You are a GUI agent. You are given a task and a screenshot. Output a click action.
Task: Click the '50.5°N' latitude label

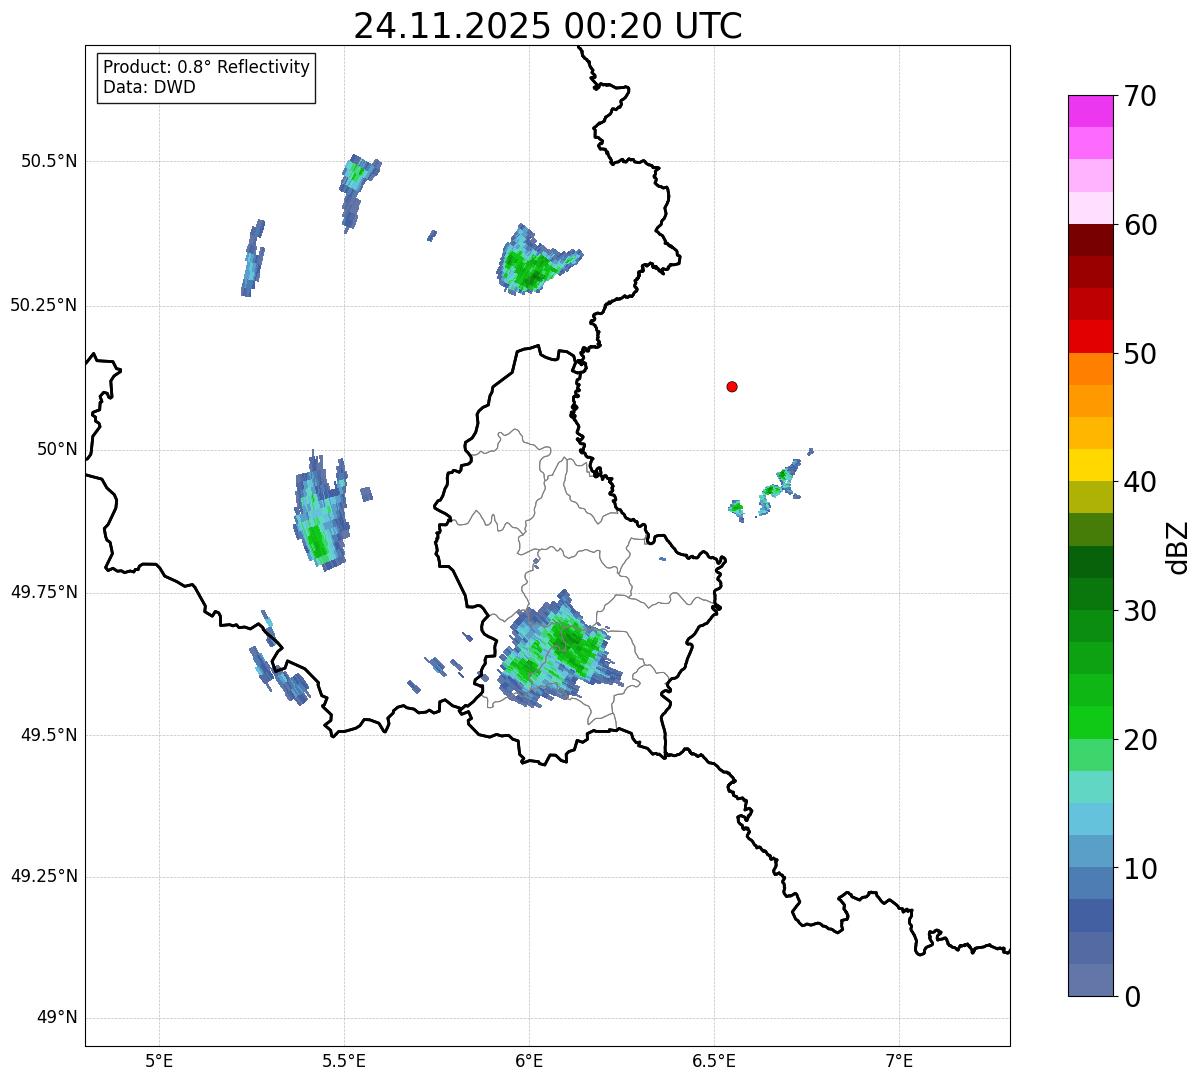pos(49,161)
